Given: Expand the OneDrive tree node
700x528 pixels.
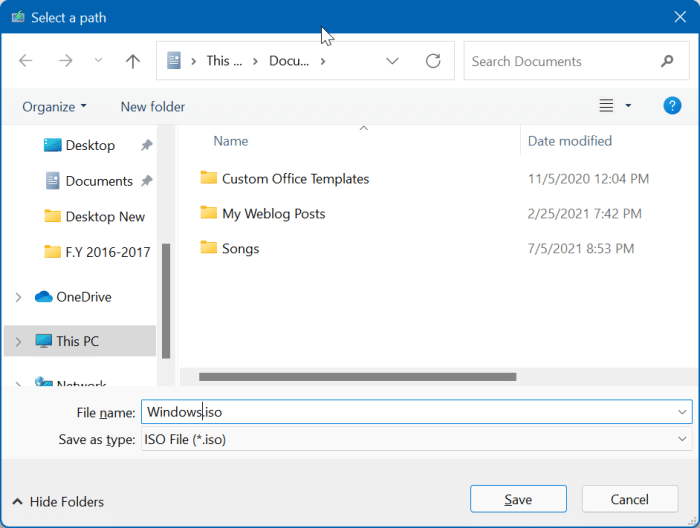Looking at the screenshot, I should pyautogui.click(x=18, y=297).
